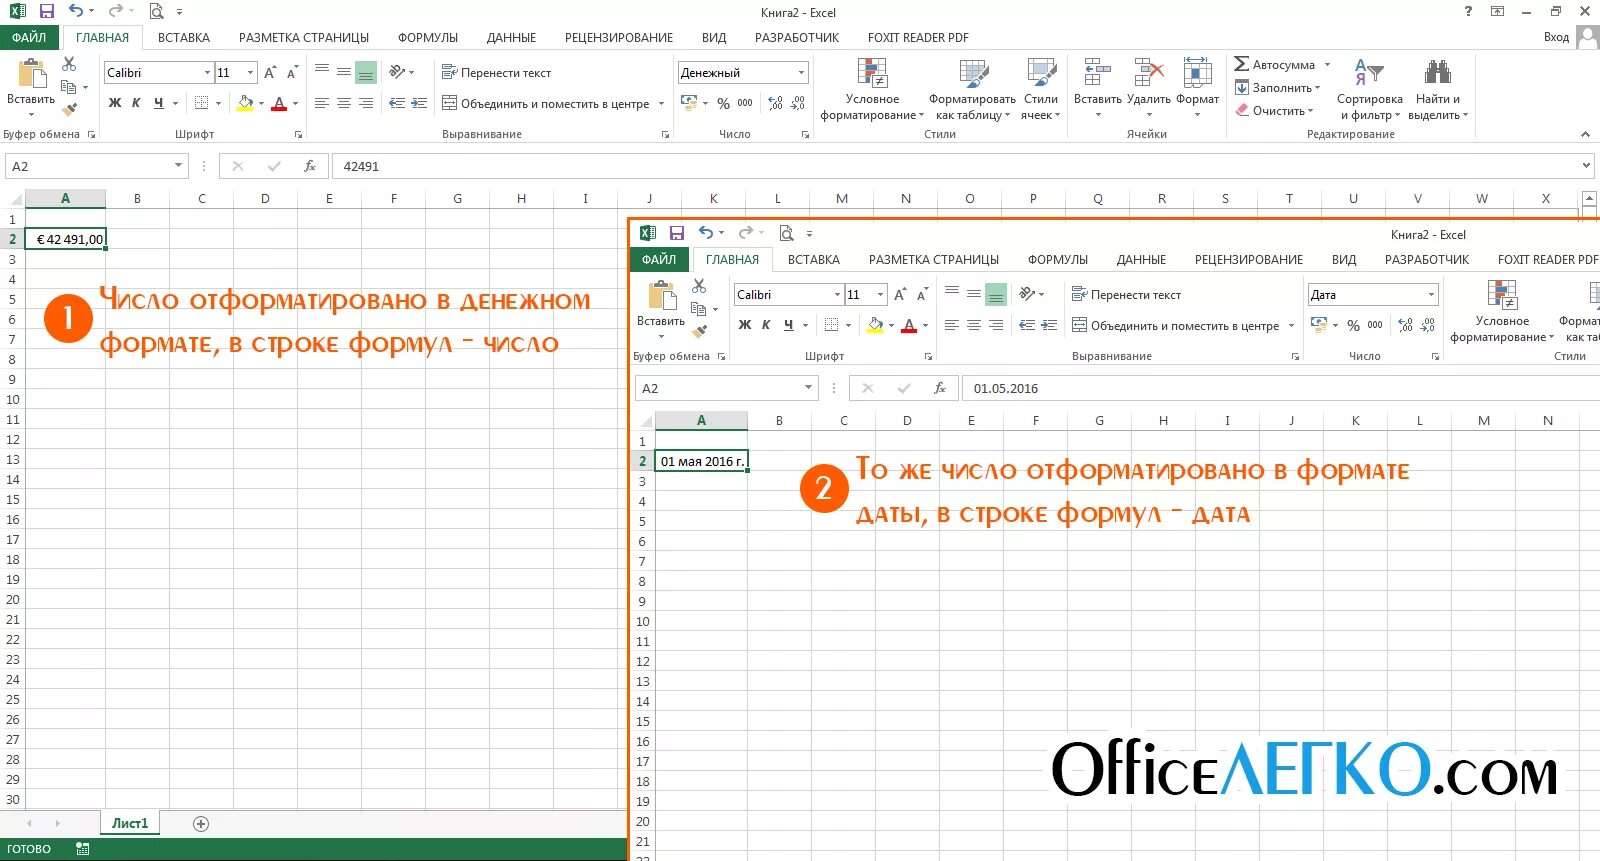This screenshot has height=861, width=1600.
Task: Switch to ВСТАВКА tab in main window
Action: (x=184, y=37)
